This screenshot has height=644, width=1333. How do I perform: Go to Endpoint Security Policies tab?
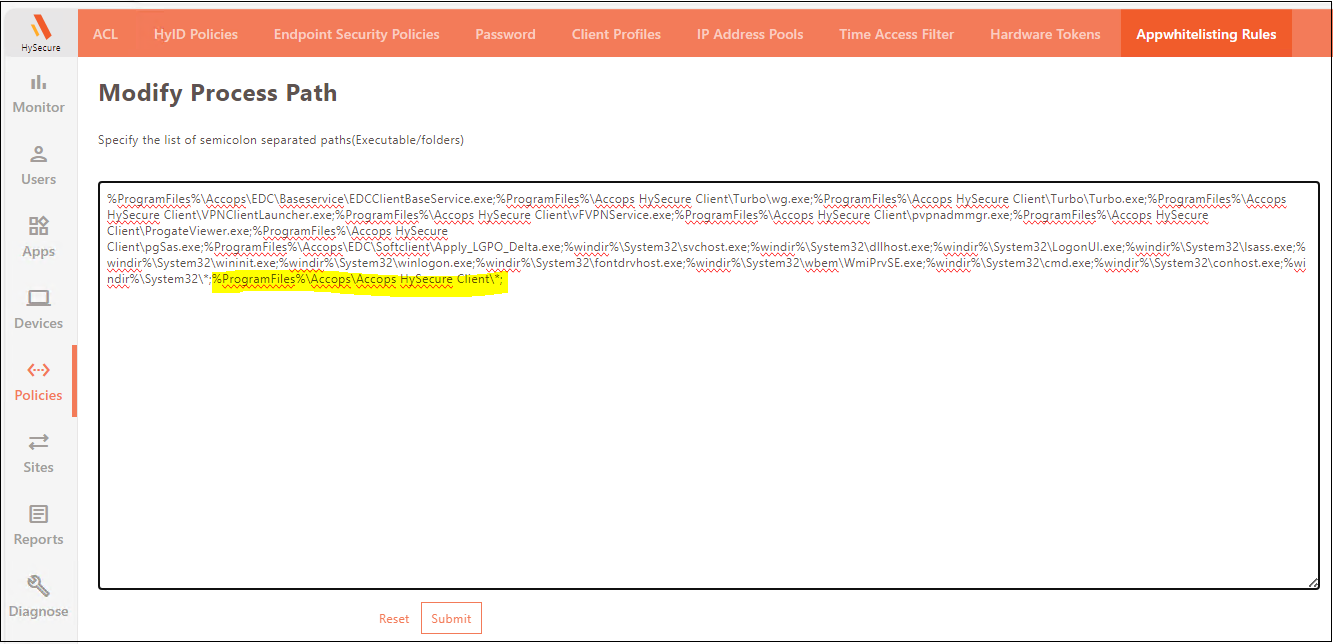(x=357, y=34)
